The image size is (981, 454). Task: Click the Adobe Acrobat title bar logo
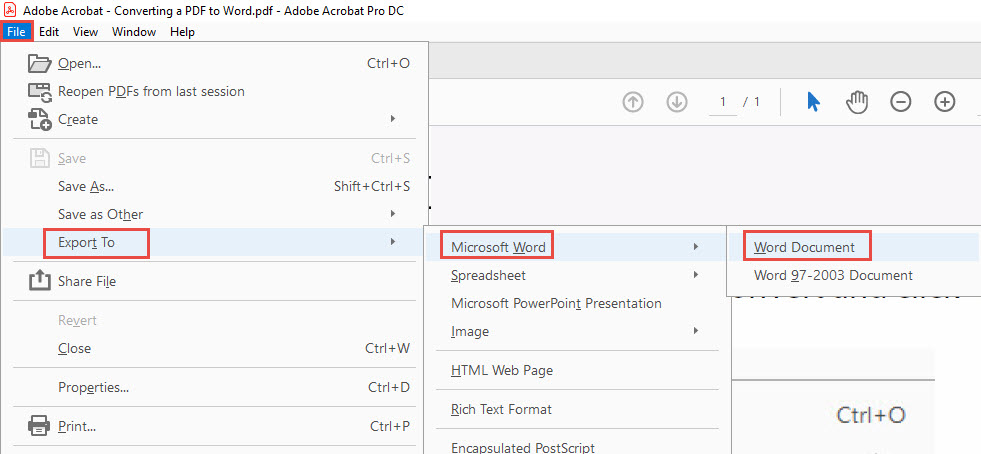(x=10, y=11)
